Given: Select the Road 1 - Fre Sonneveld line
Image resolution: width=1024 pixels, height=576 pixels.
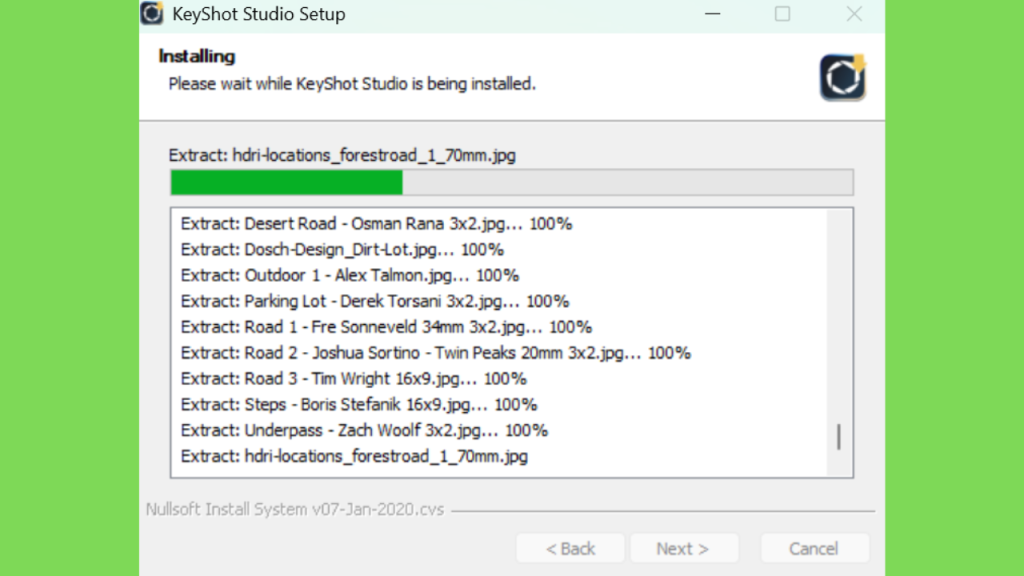Looking at the screenshot, I should pyautogui.click(x=386, y=327).
